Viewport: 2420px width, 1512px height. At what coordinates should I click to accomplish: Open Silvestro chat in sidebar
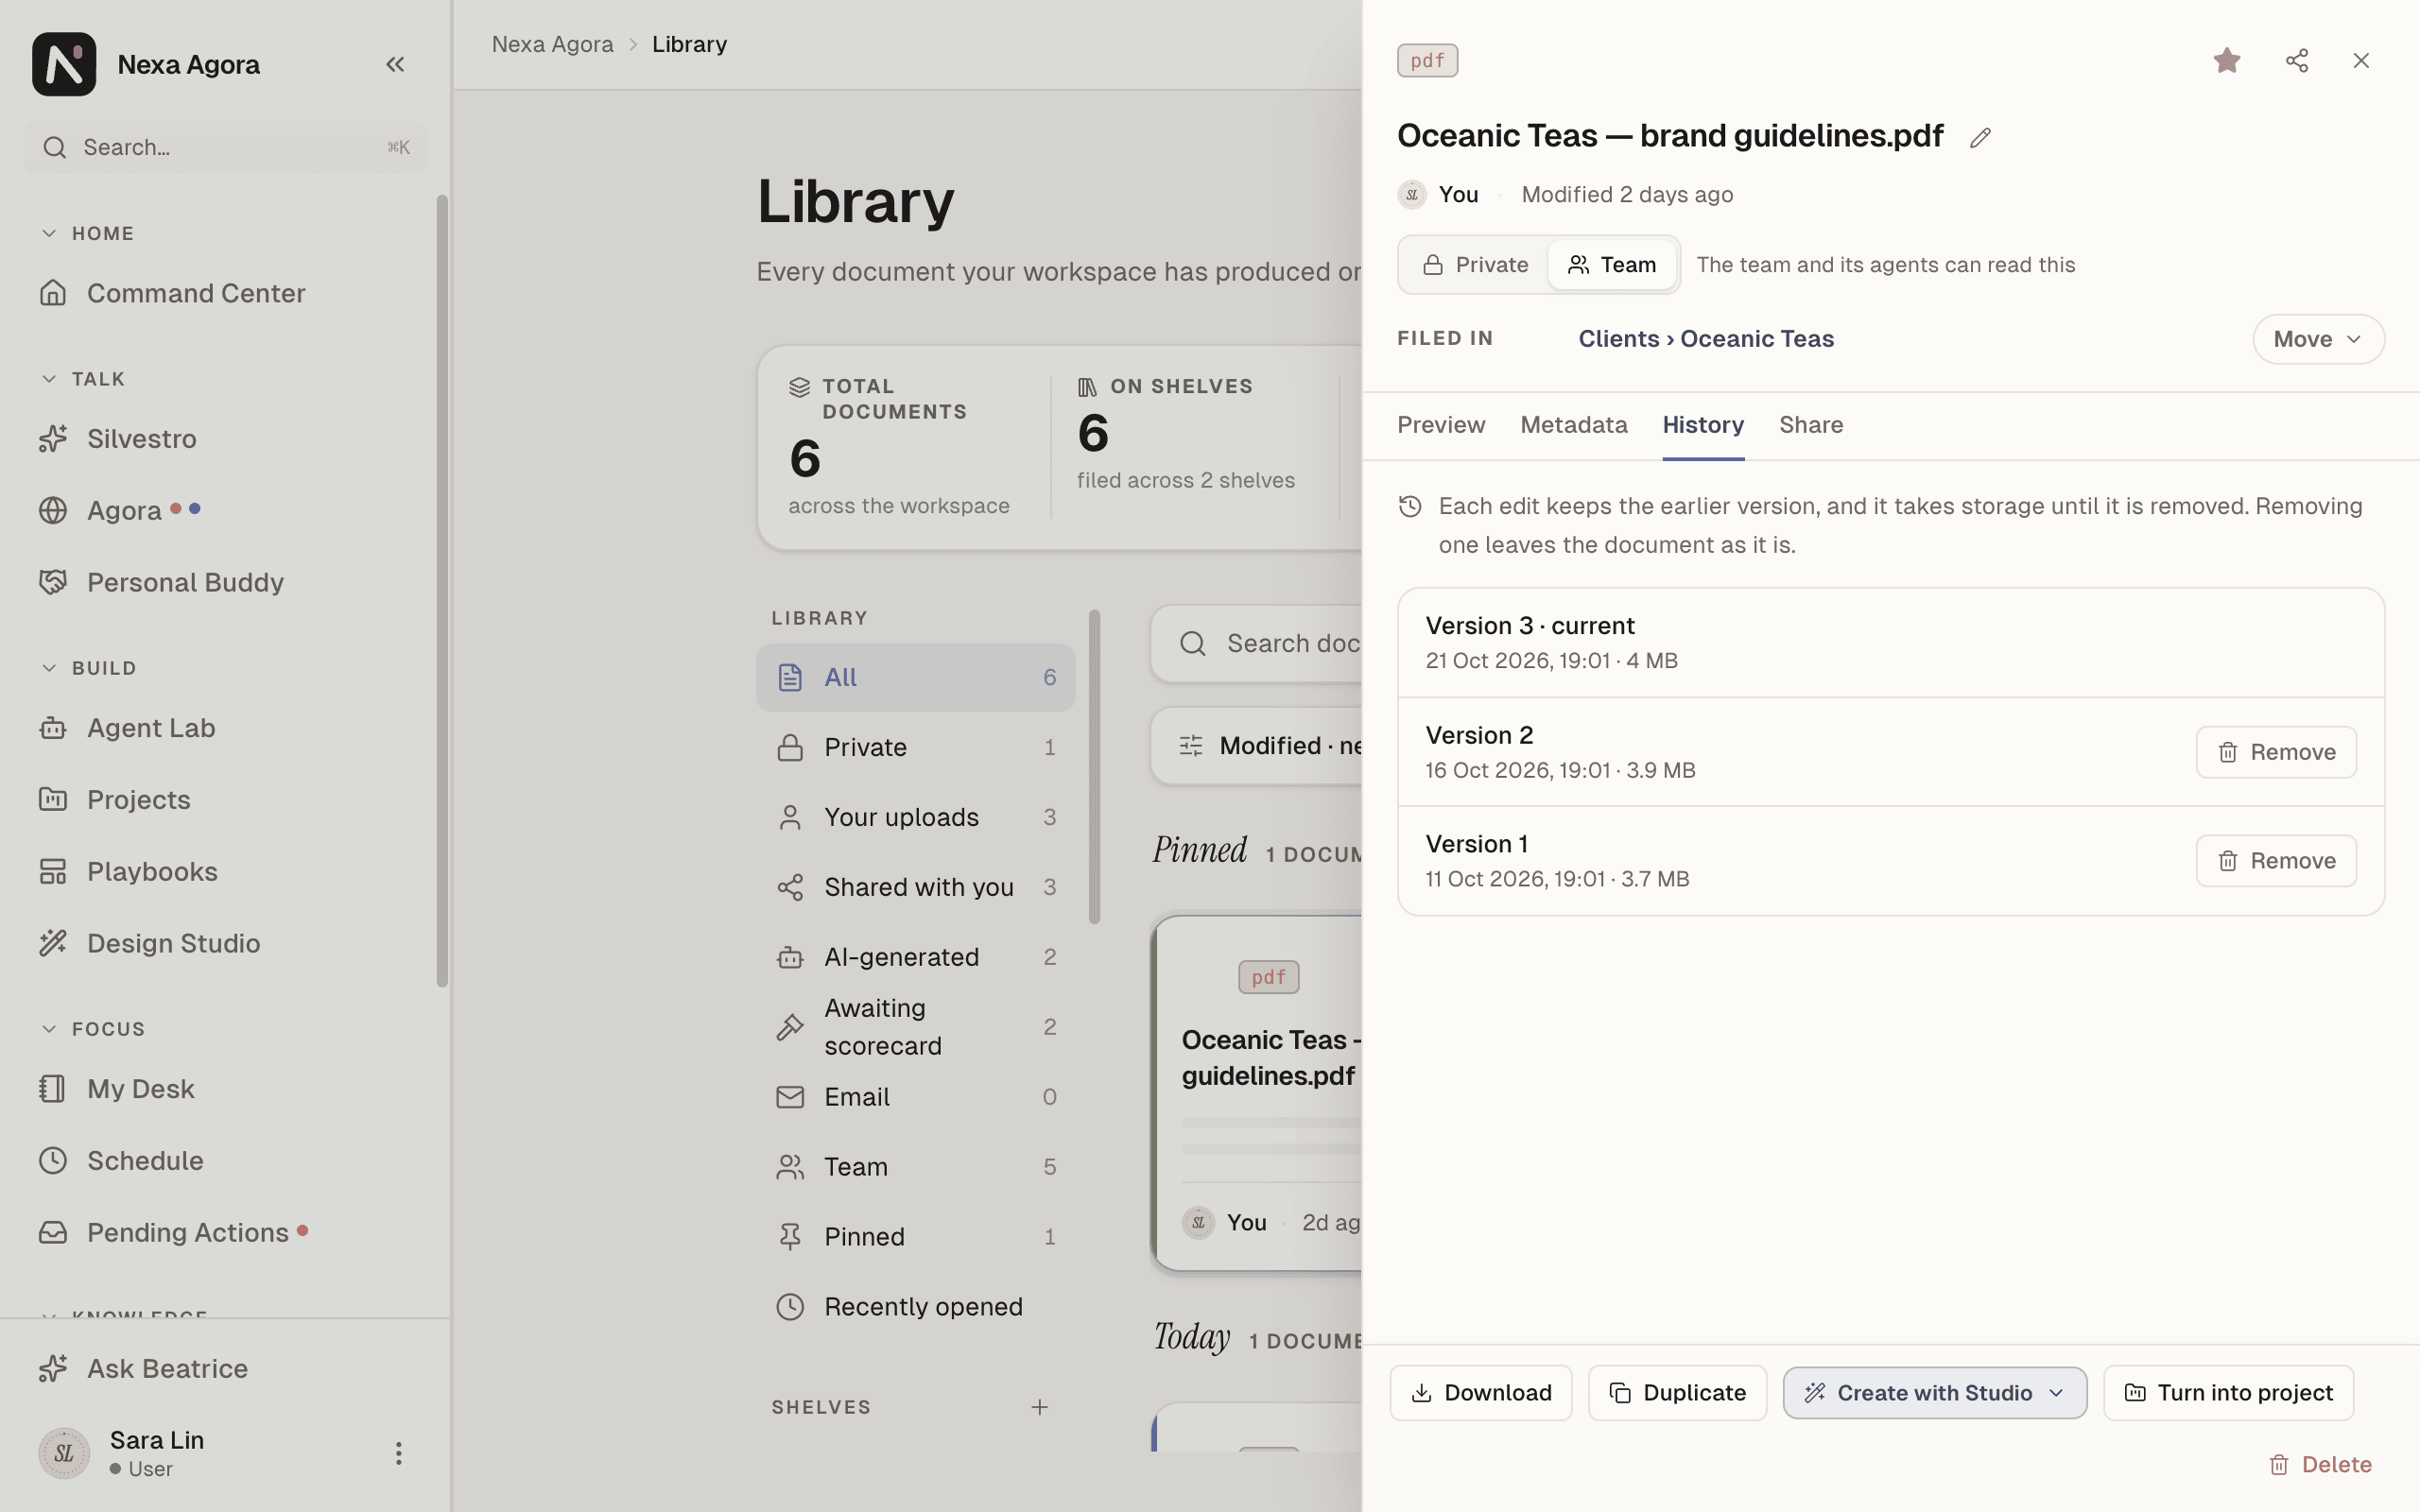pyautogui.click(x=225, y=438)
